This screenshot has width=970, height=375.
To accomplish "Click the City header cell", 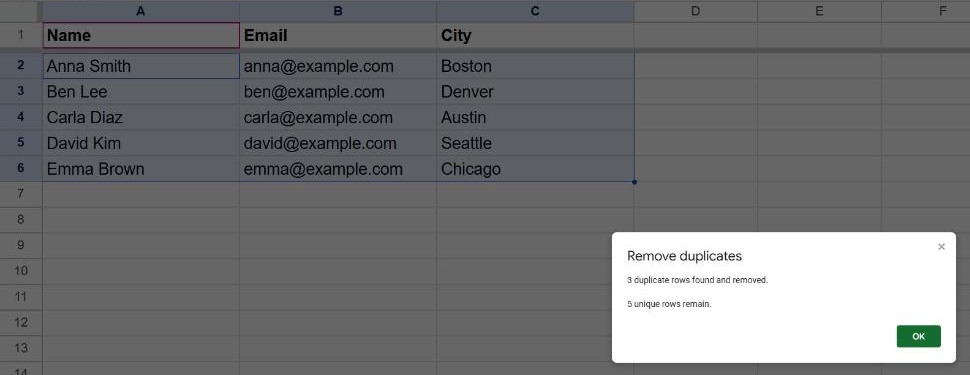I will point(535,35).
